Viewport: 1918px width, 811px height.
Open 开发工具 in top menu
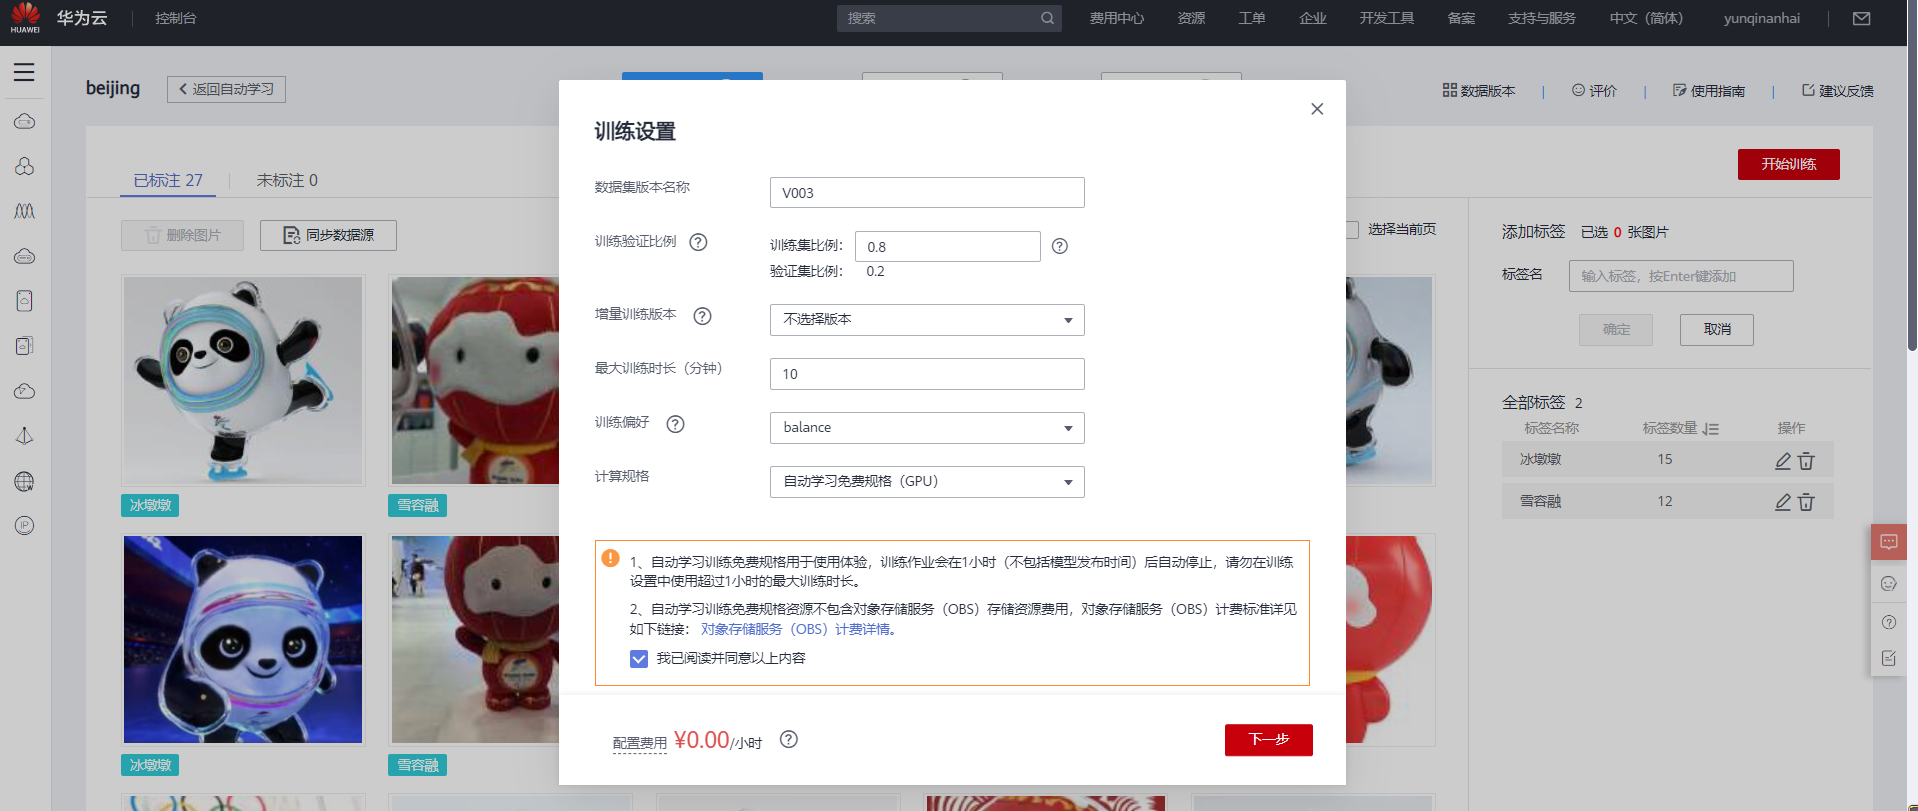[1386, 18]
